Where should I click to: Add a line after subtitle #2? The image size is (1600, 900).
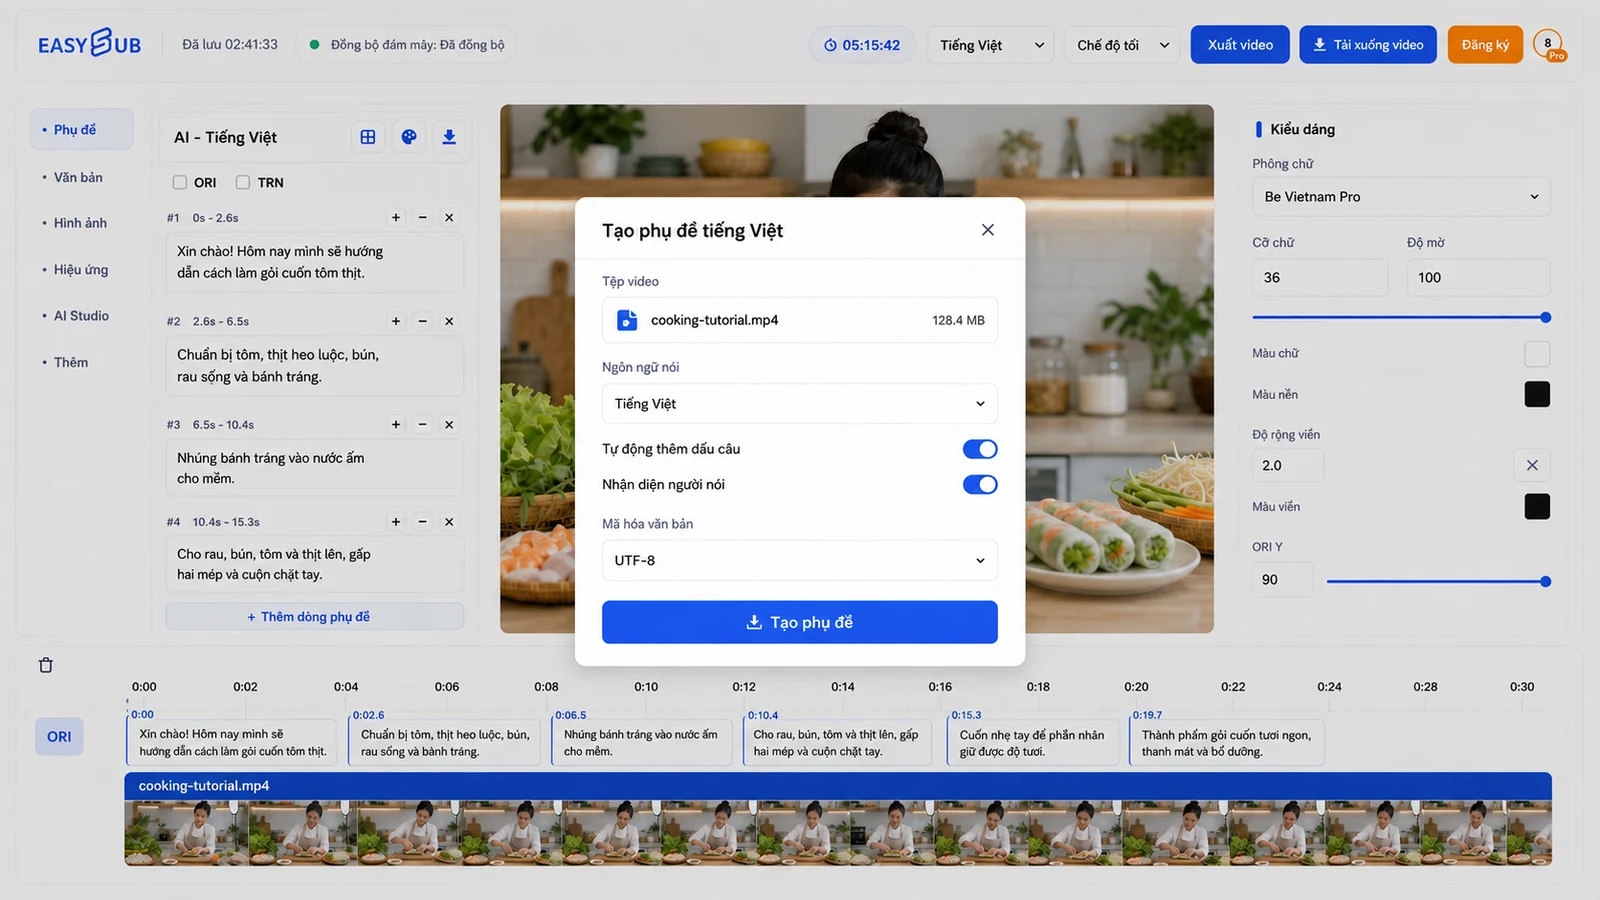coord(396,321)
